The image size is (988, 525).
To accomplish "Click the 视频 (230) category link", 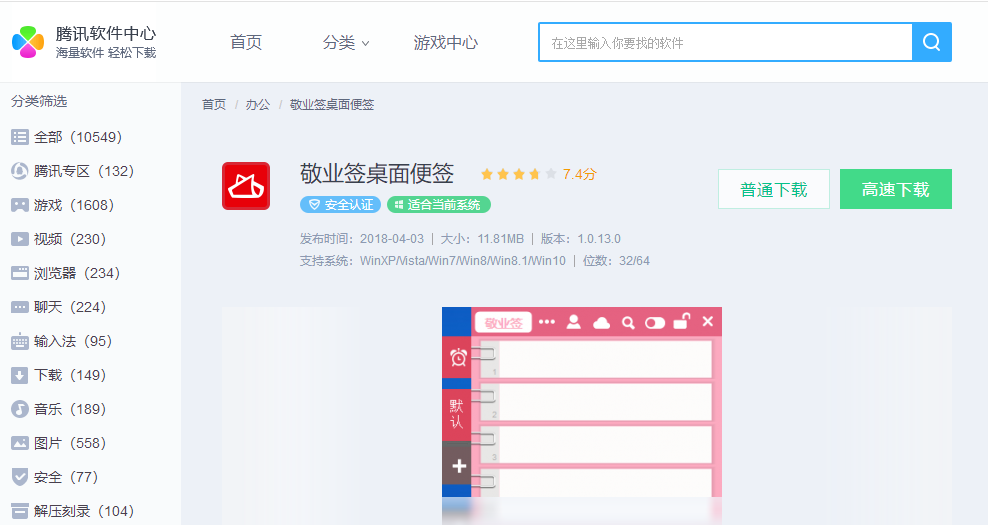I will click(70, 239).
